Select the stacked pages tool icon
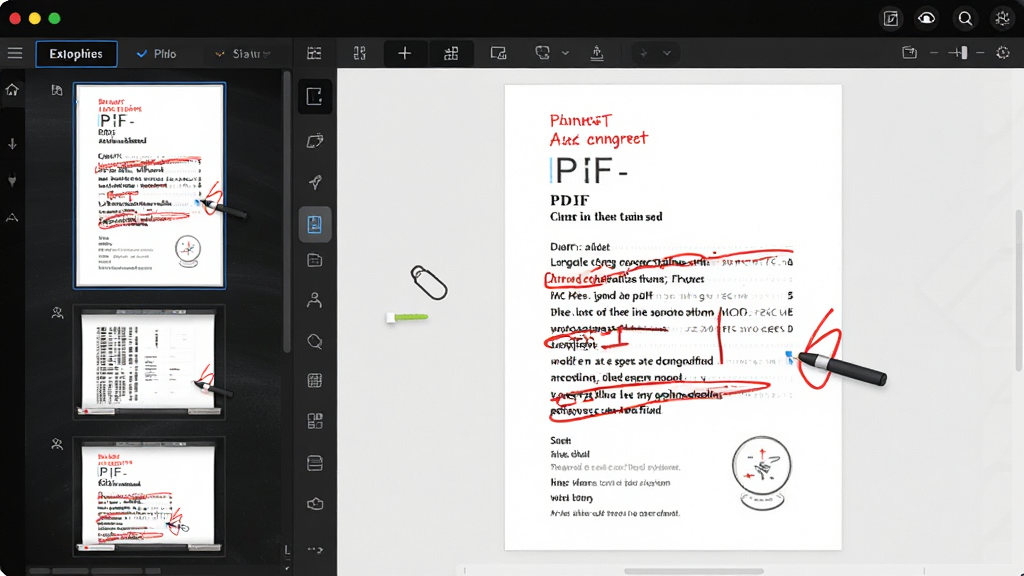This screenshot has width=1024, height=576. (x=315, y=140)
